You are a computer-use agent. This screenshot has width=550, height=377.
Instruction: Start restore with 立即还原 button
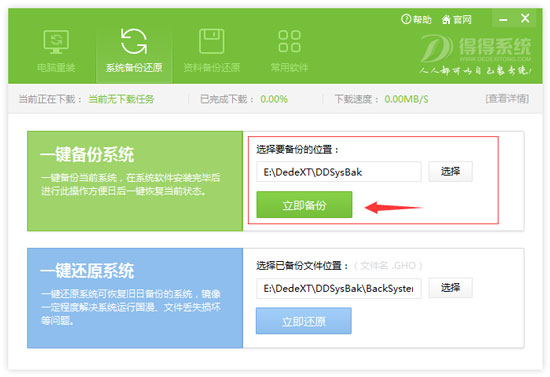point(304,321)
